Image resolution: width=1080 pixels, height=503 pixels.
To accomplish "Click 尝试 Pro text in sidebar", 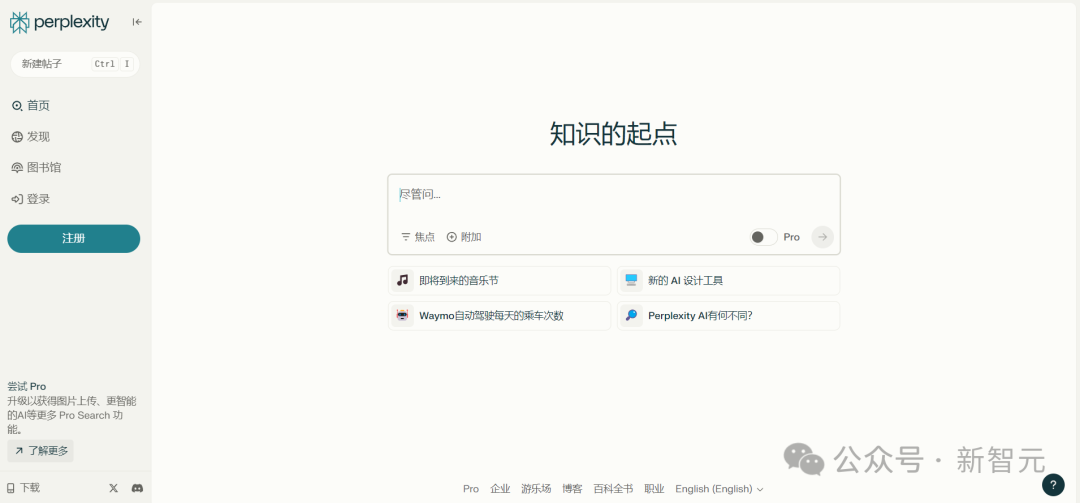I will point(27,387).
